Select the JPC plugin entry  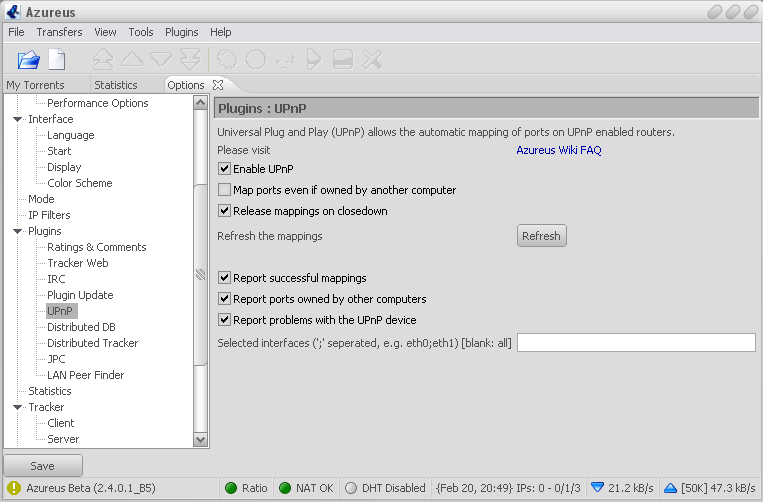56,359
